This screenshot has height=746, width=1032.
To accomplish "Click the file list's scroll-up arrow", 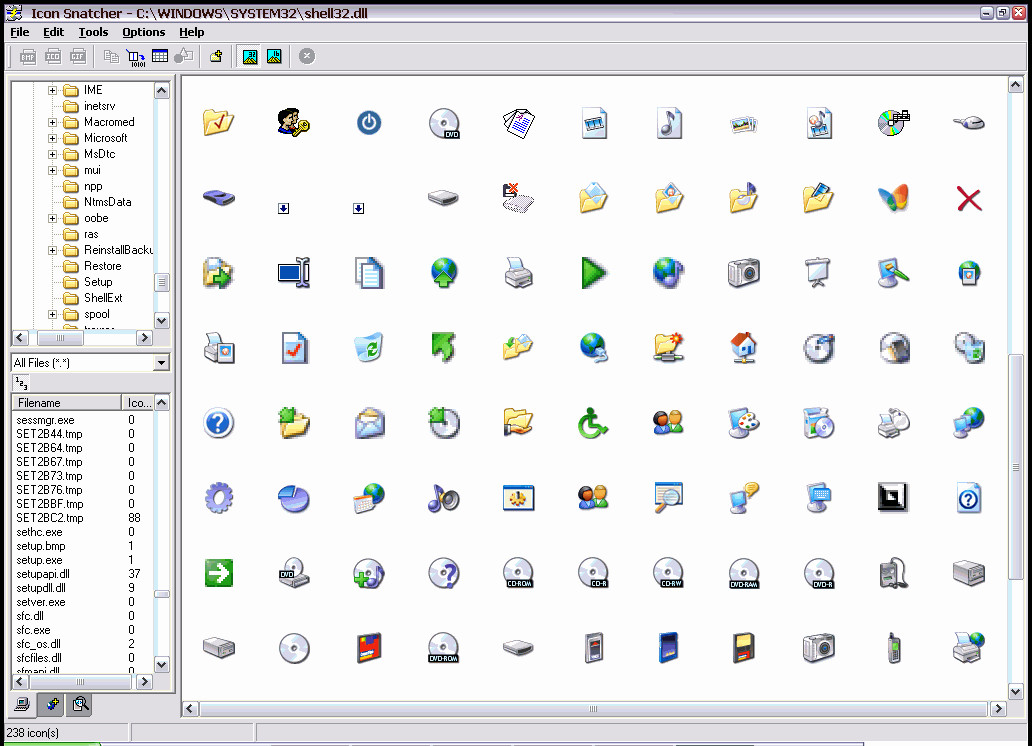I will point(162,403).
